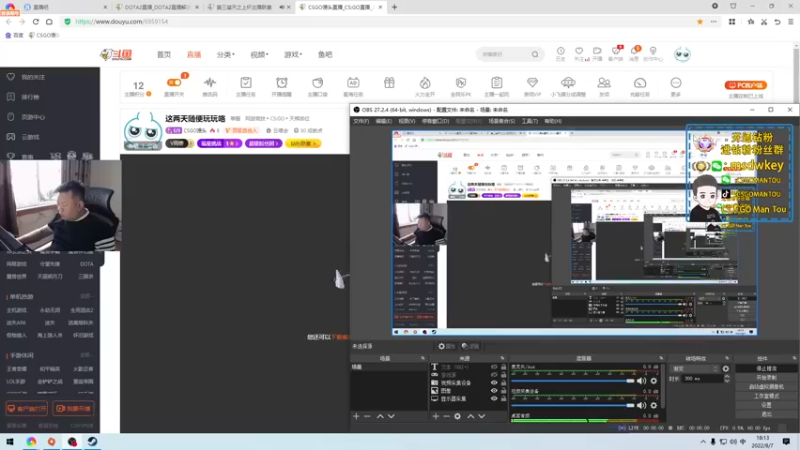Expand the Games dropdown in the Douyu nav
Image resolution: width=800 pixels, height=450 pixels.
point(293,55)
